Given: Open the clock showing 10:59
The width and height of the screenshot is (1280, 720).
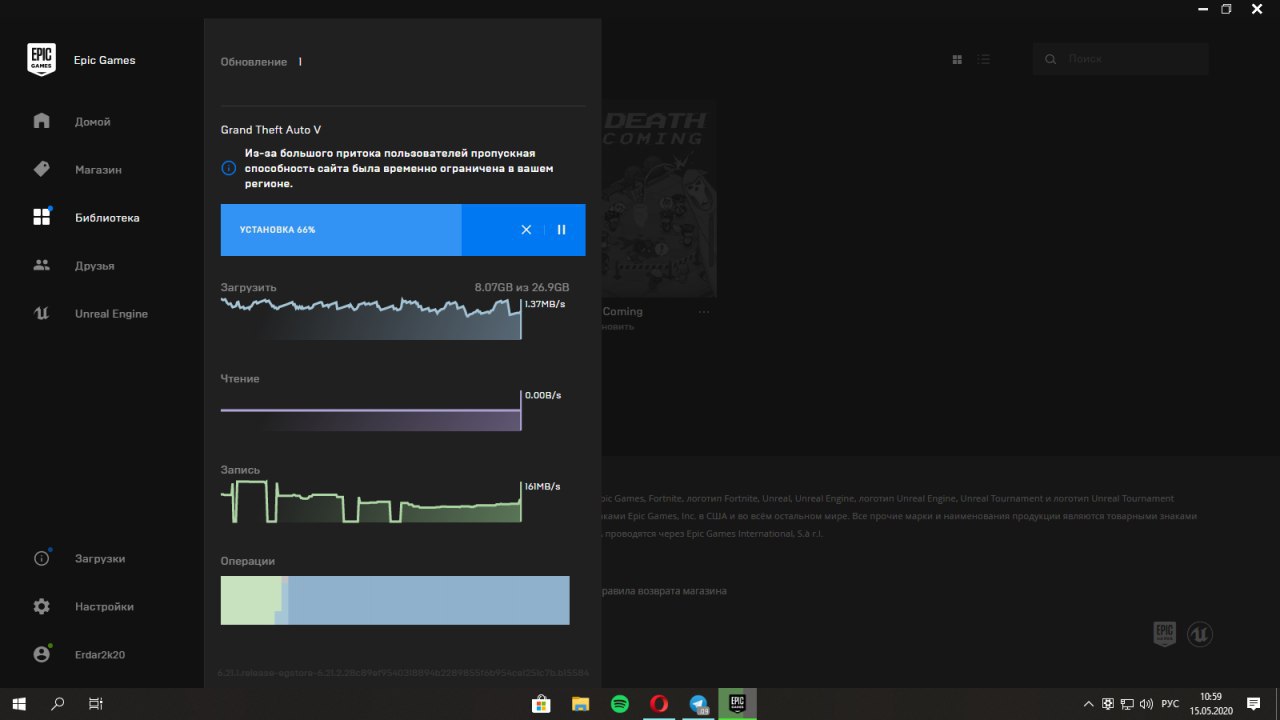Looking at the screenshot, I should [x=1211, y=704].
